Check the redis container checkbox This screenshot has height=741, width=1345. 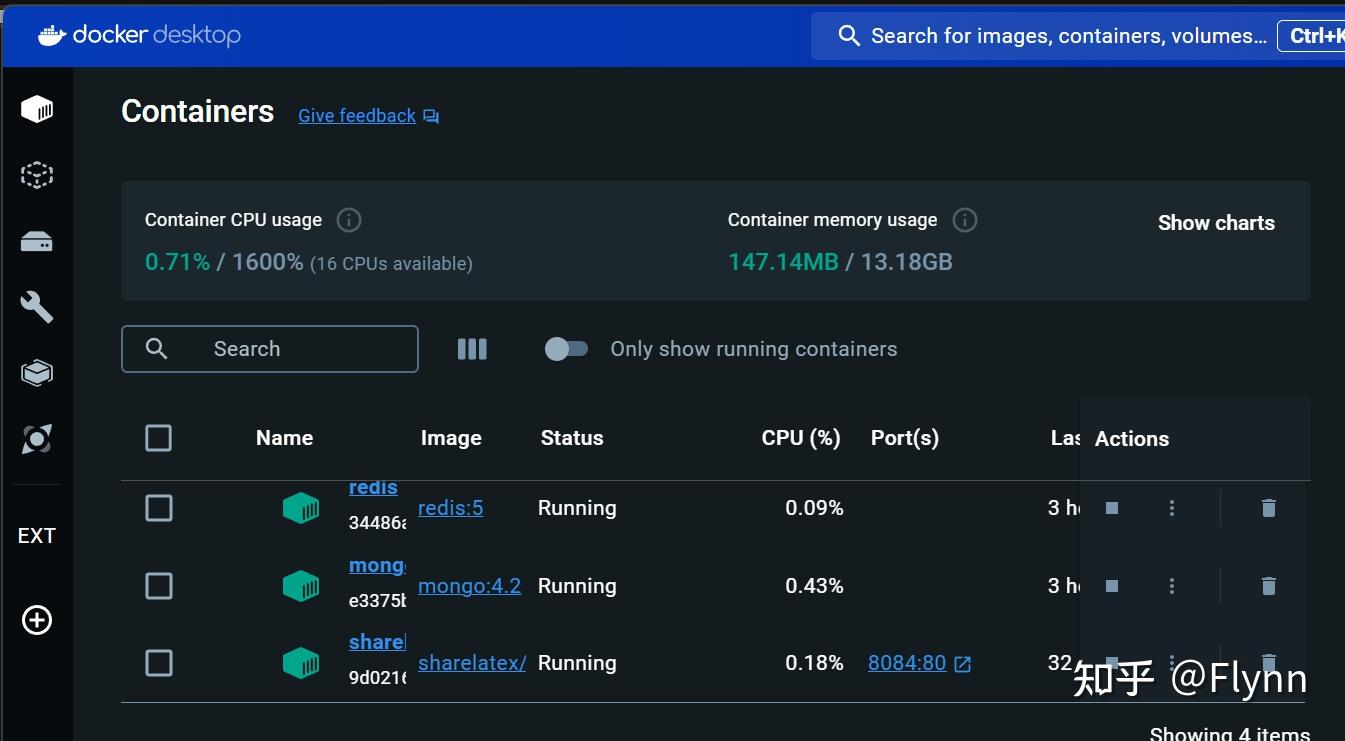[x=159, y=508]
